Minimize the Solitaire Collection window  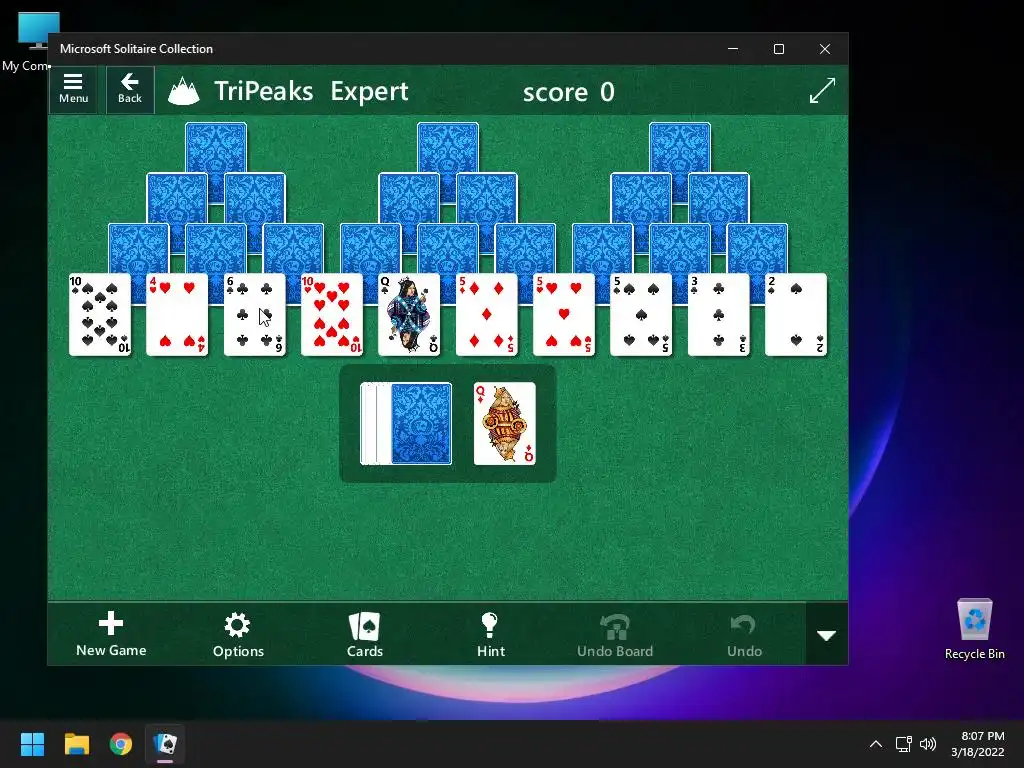click(733, 49)
